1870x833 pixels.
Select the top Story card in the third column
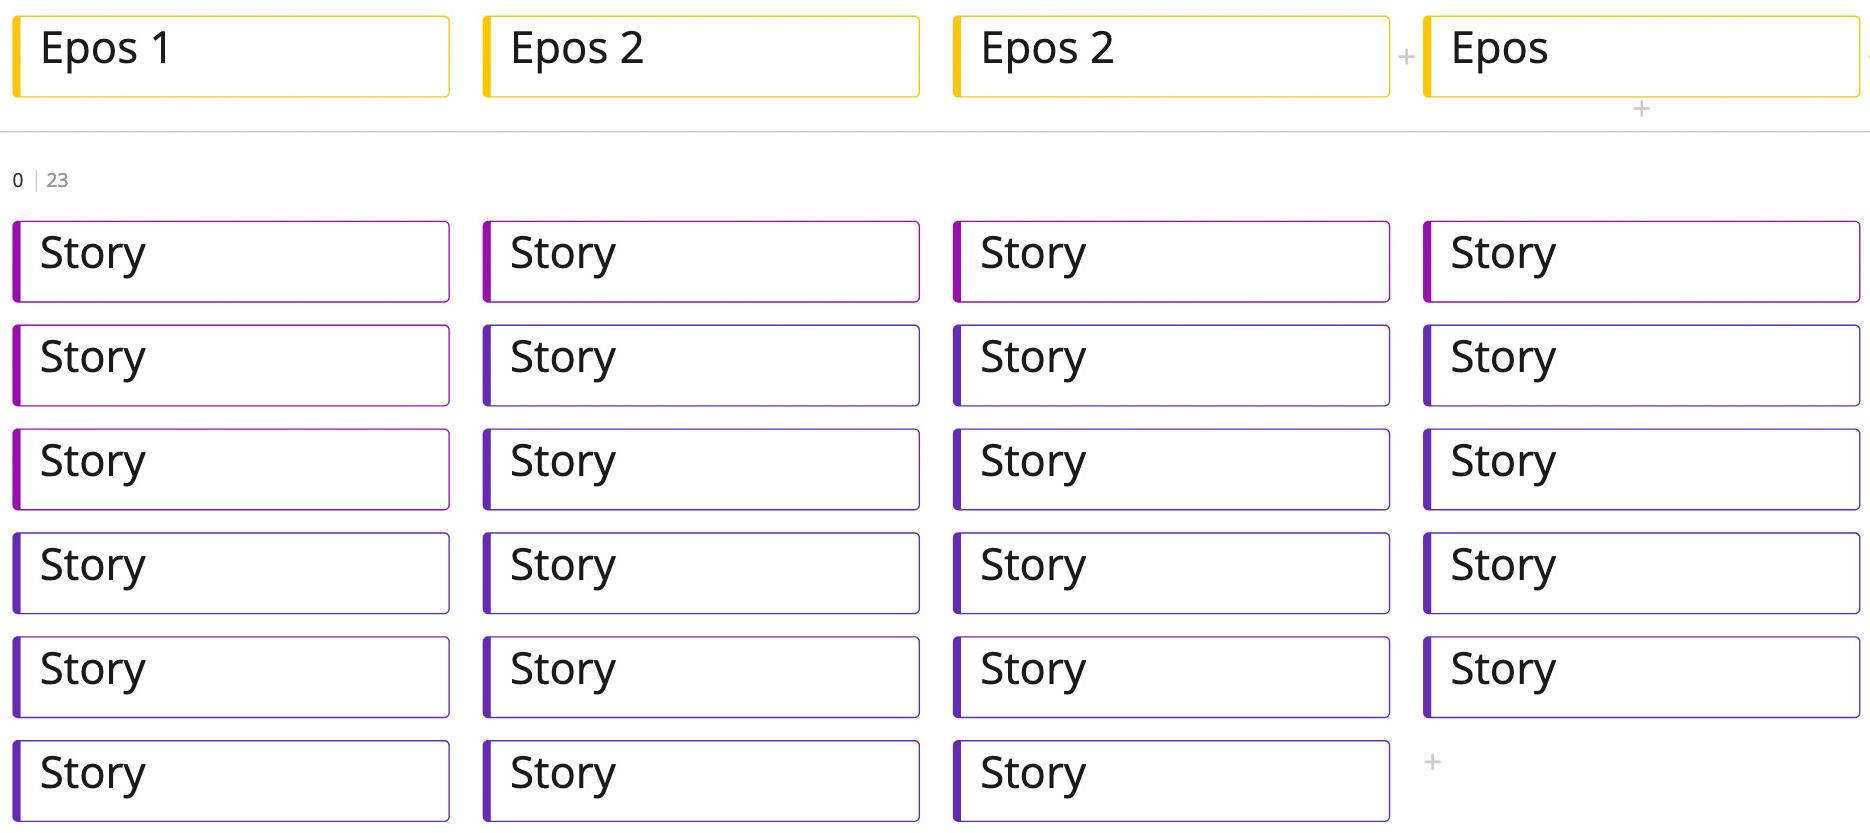click(1171, 261)
